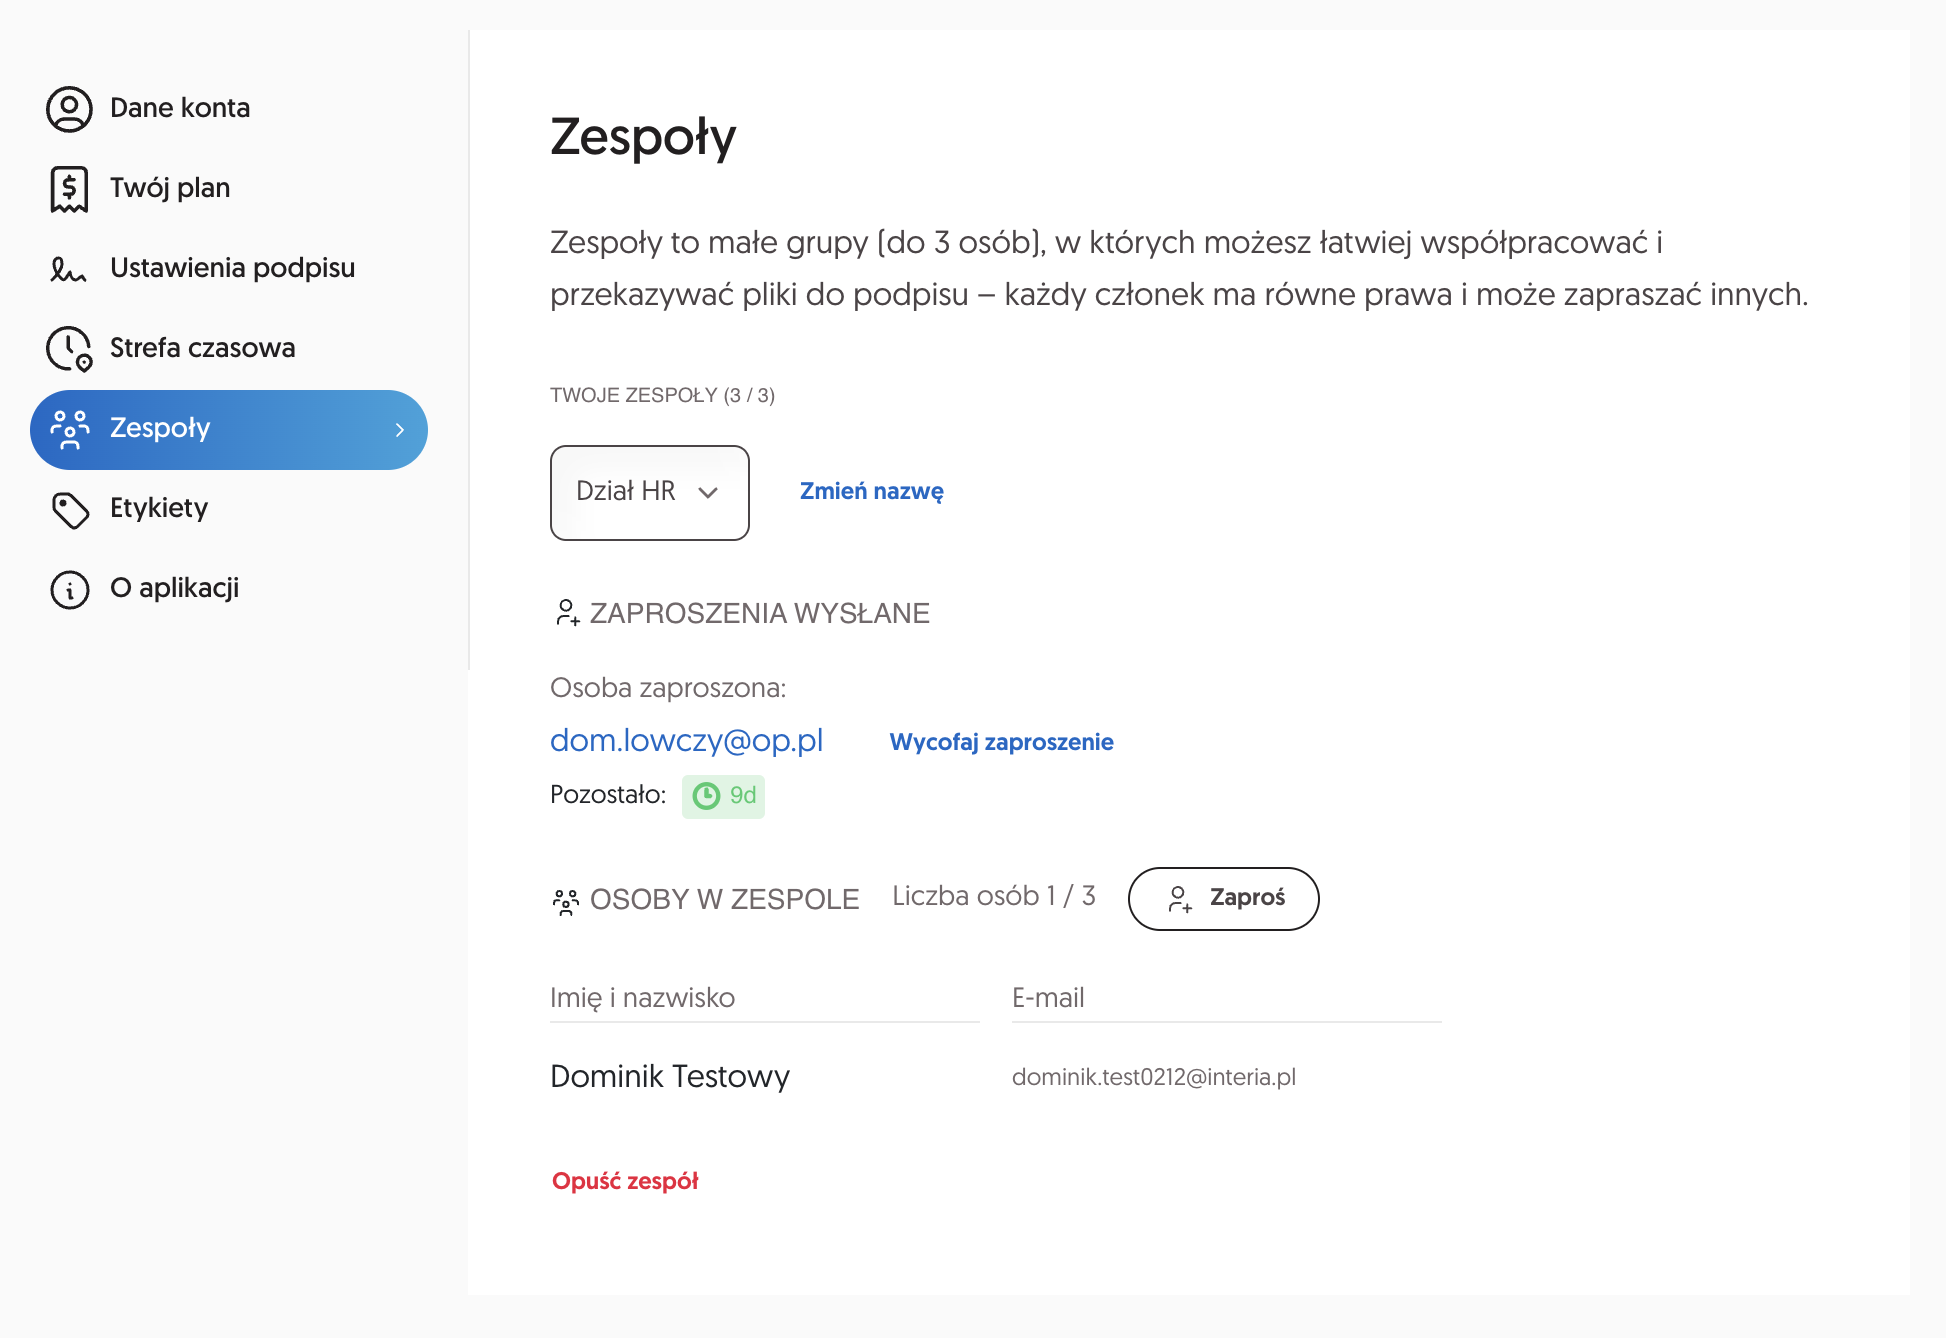Click the Dane konta user icon
This screenshot has height=1338, width=1946.
point(69,109)
